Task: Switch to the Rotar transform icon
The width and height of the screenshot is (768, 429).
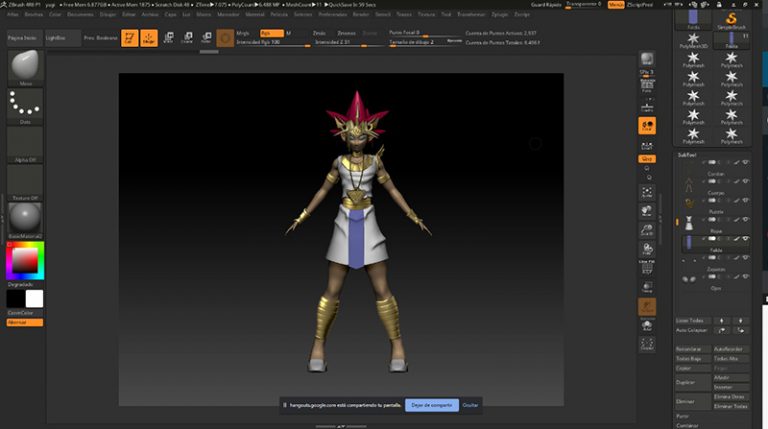Action: 206,38
